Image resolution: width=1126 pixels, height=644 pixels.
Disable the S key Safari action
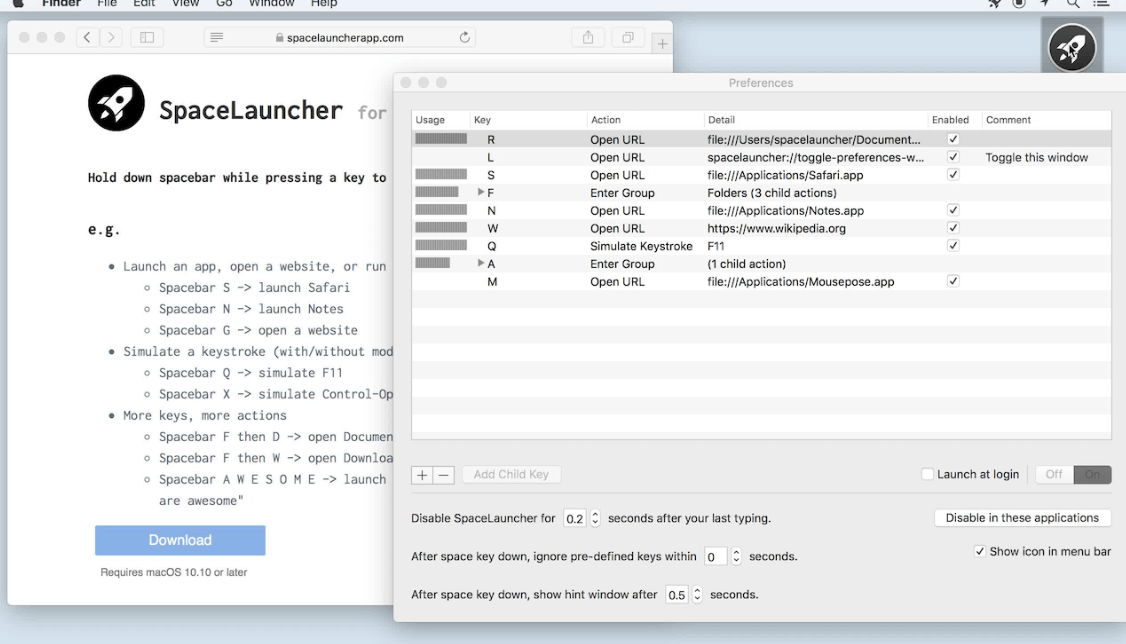(953, 174)
